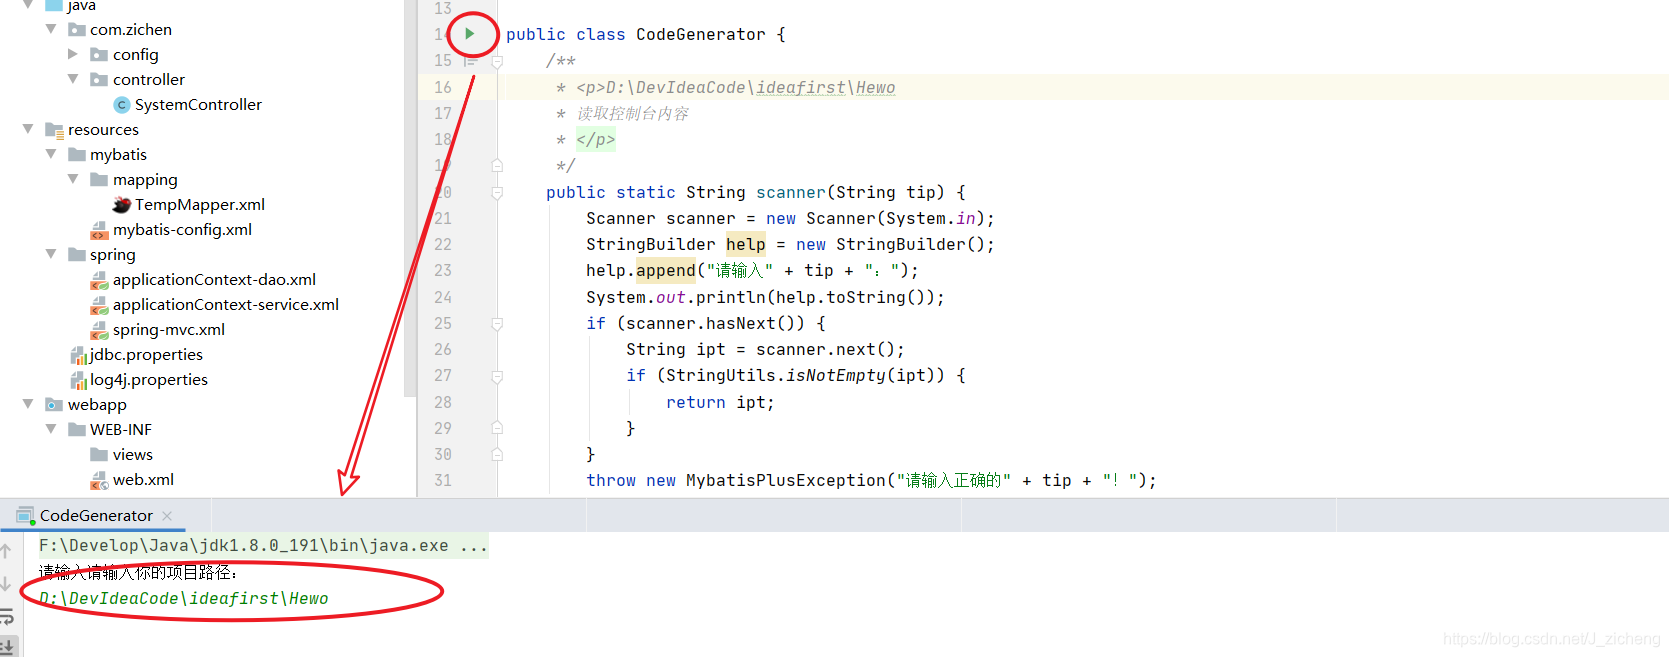Fold the Javadoc comment at line 15
The width and height of the screenshot is (1669, 657).
point(497,61)
